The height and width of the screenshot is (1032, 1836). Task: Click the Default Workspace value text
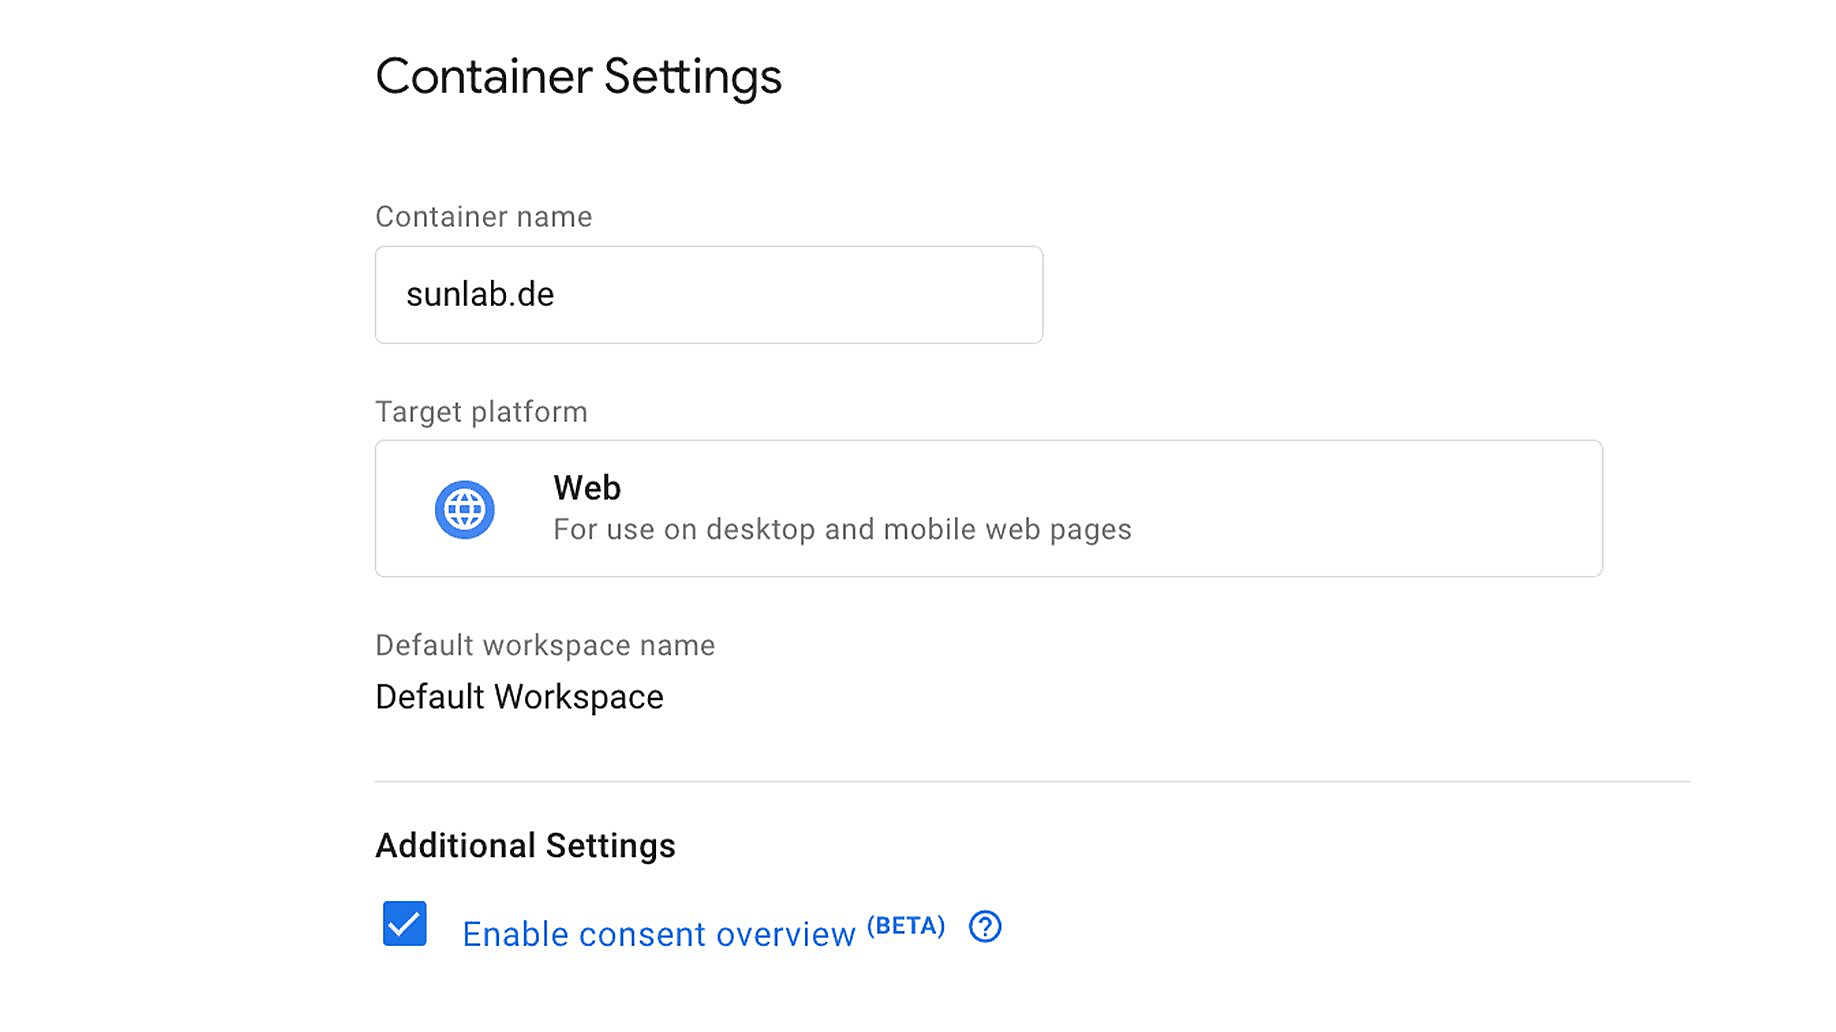click(519, 697)
